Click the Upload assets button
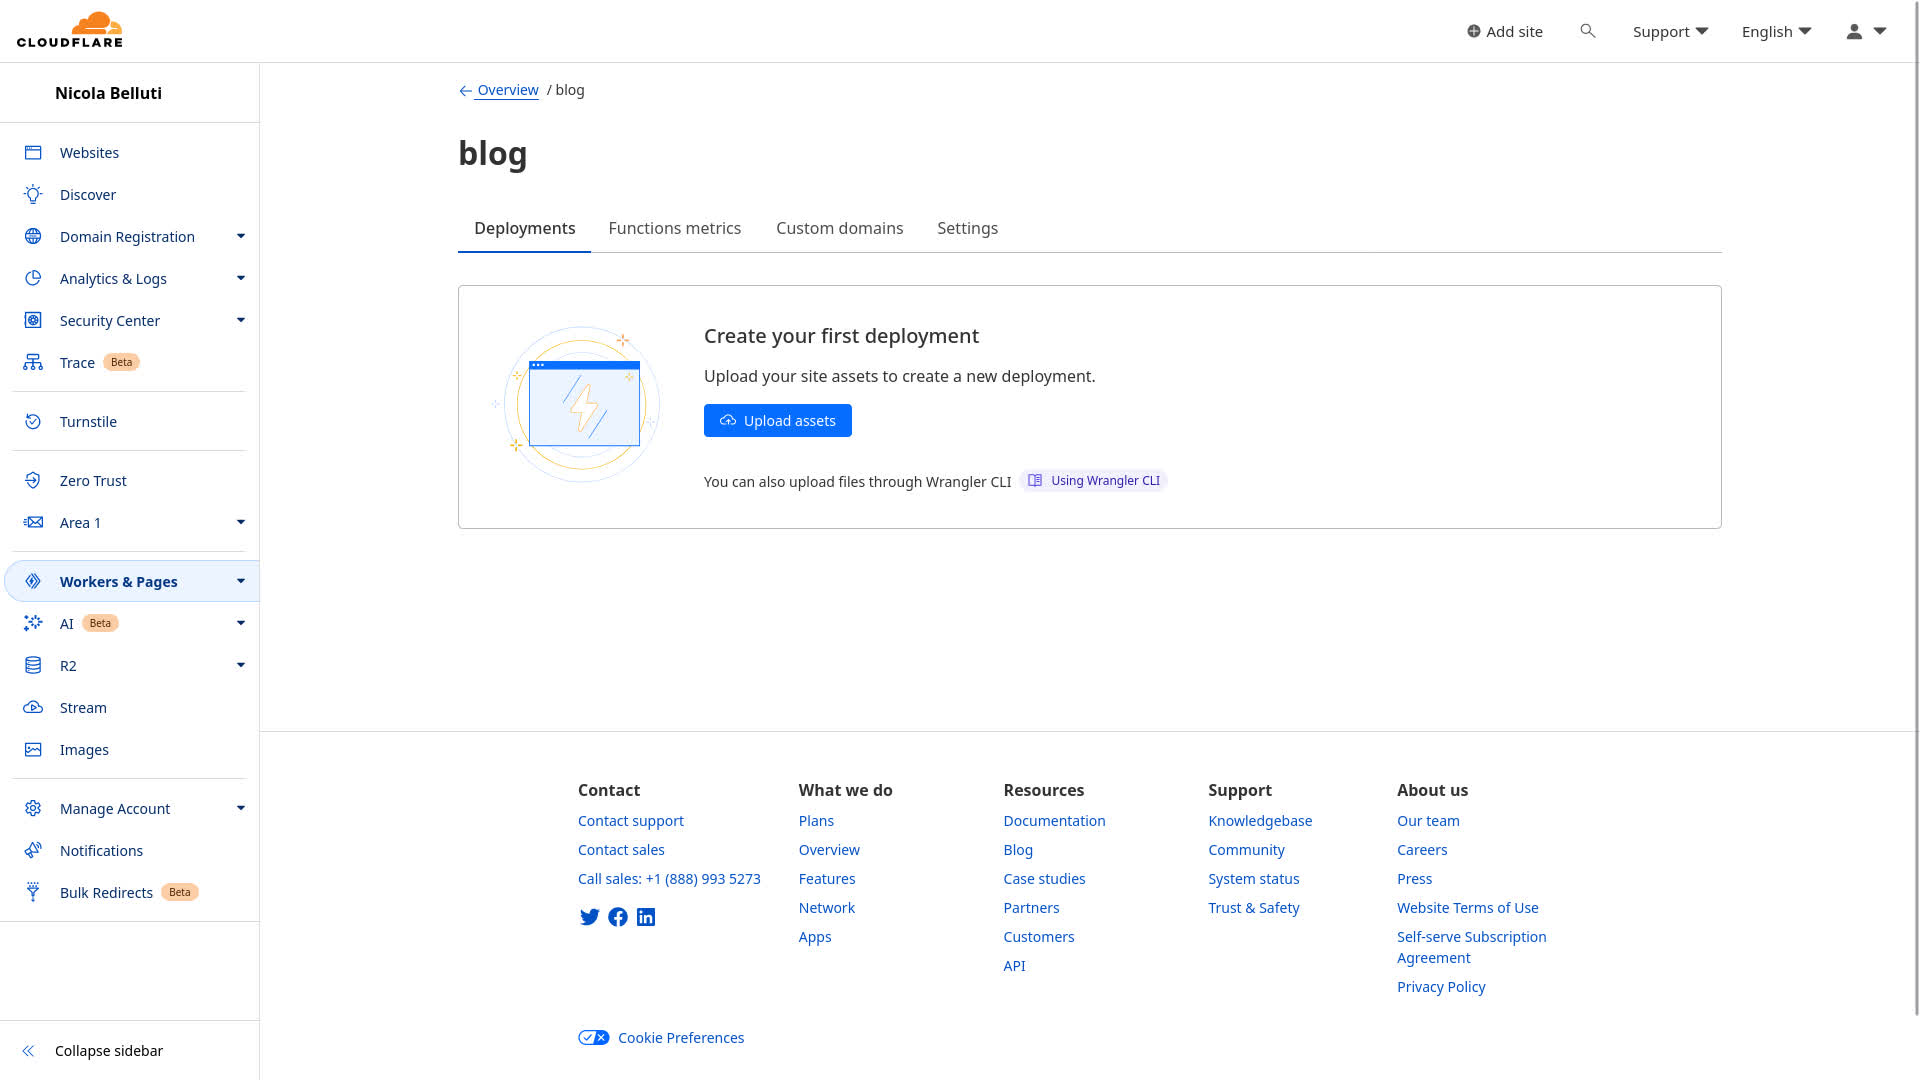1920x1080 pixels. pos(777,419)
